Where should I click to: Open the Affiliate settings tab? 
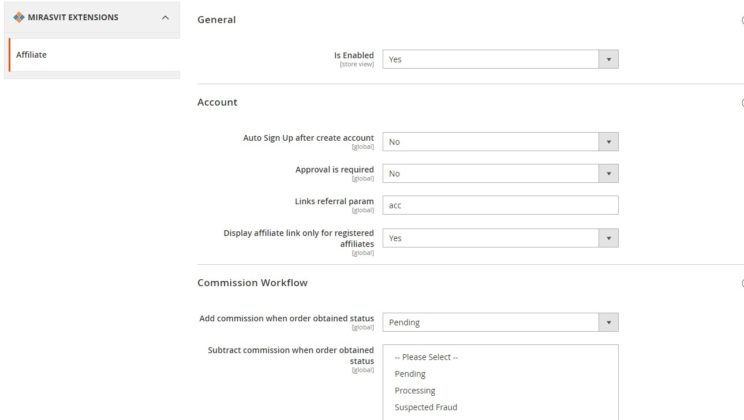(32, 54)
